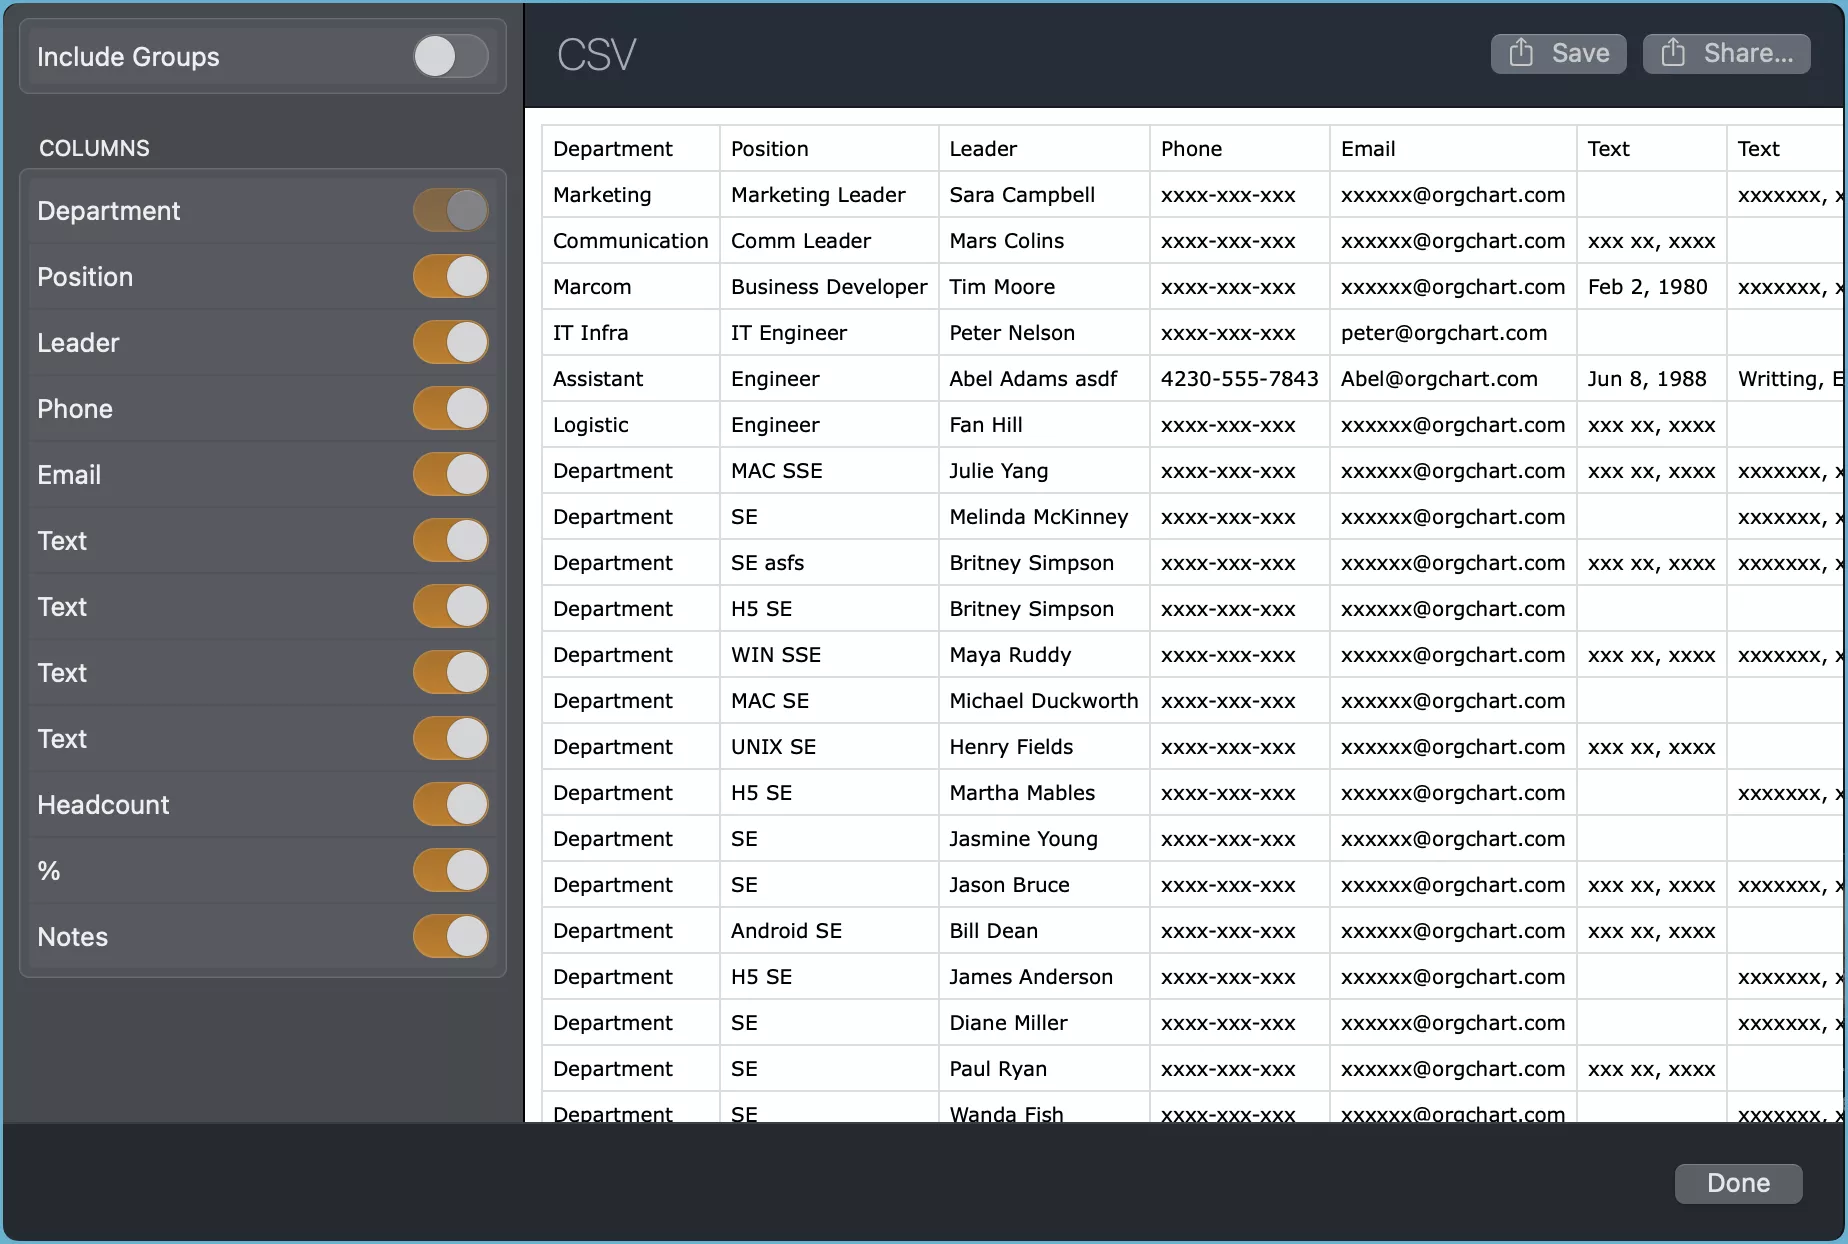Click the Fan Hill leader cell

(x=1044, y=425)
